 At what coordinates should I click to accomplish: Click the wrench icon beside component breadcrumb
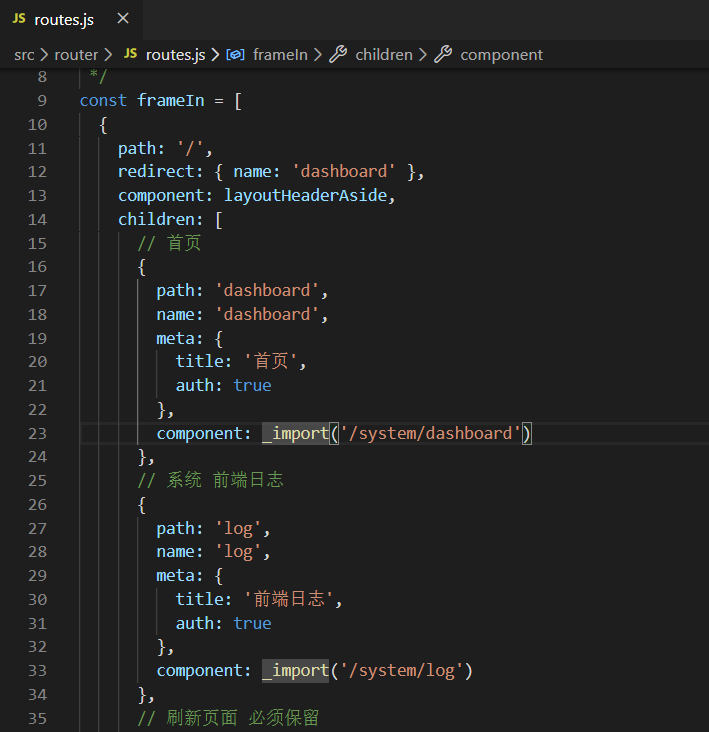click(x=443, y=55)
